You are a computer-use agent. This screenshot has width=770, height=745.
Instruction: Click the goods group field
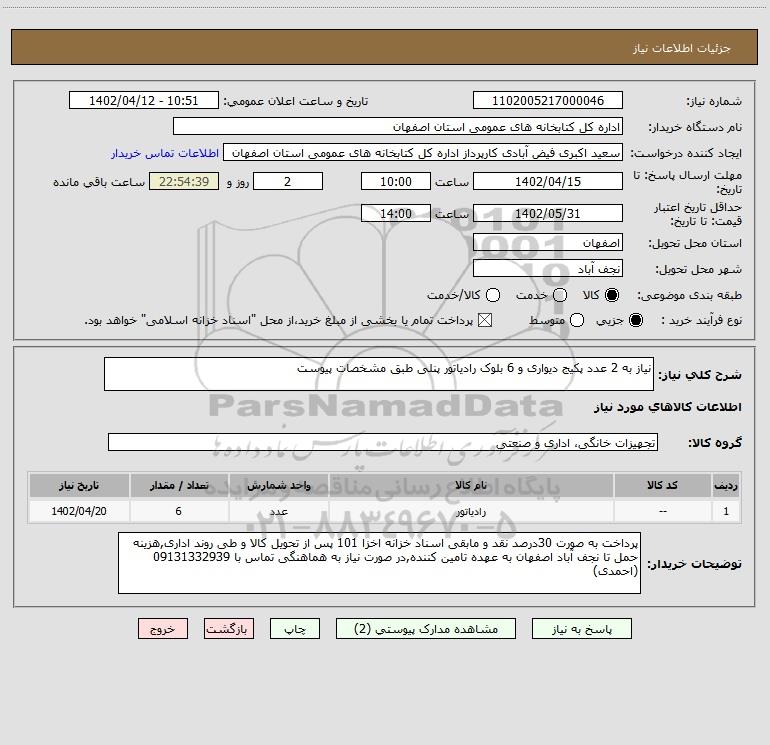coord(383,442)
